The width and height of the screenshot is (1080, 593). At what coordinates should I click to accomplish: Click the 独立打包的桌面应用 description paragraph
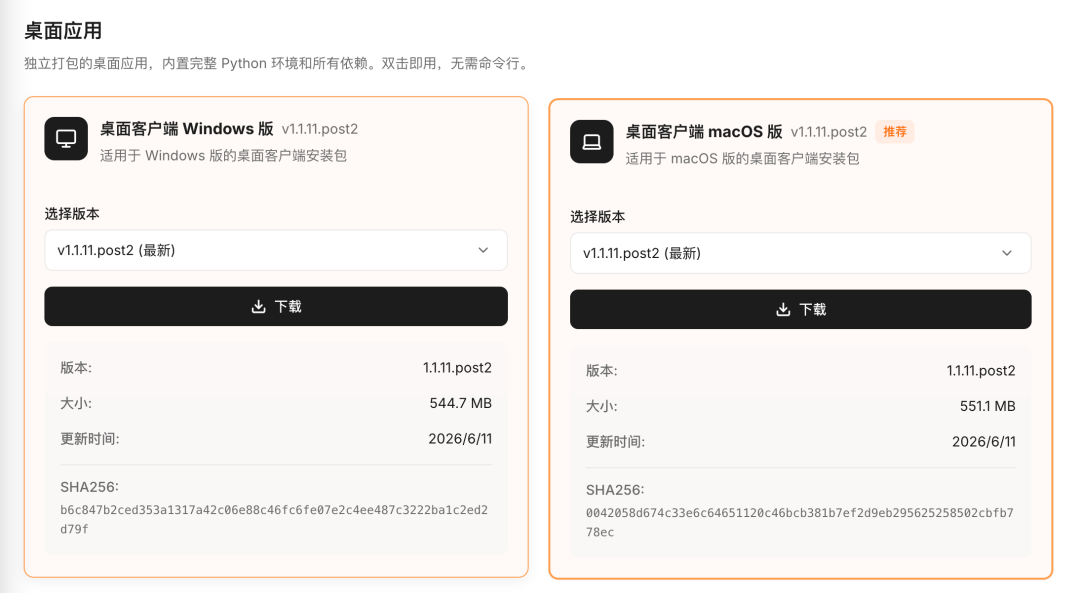[278, 63]
